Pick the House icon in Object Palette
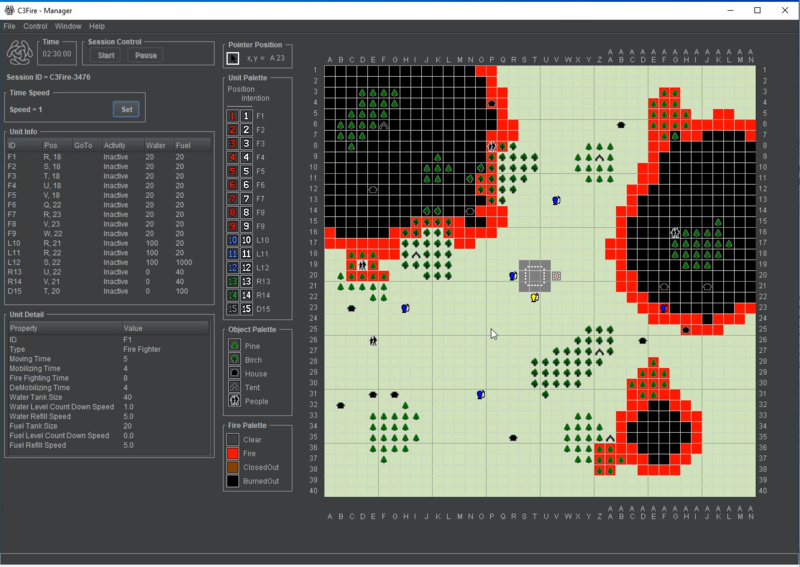This screenshot has height=567, width=800. coord(233,373)
